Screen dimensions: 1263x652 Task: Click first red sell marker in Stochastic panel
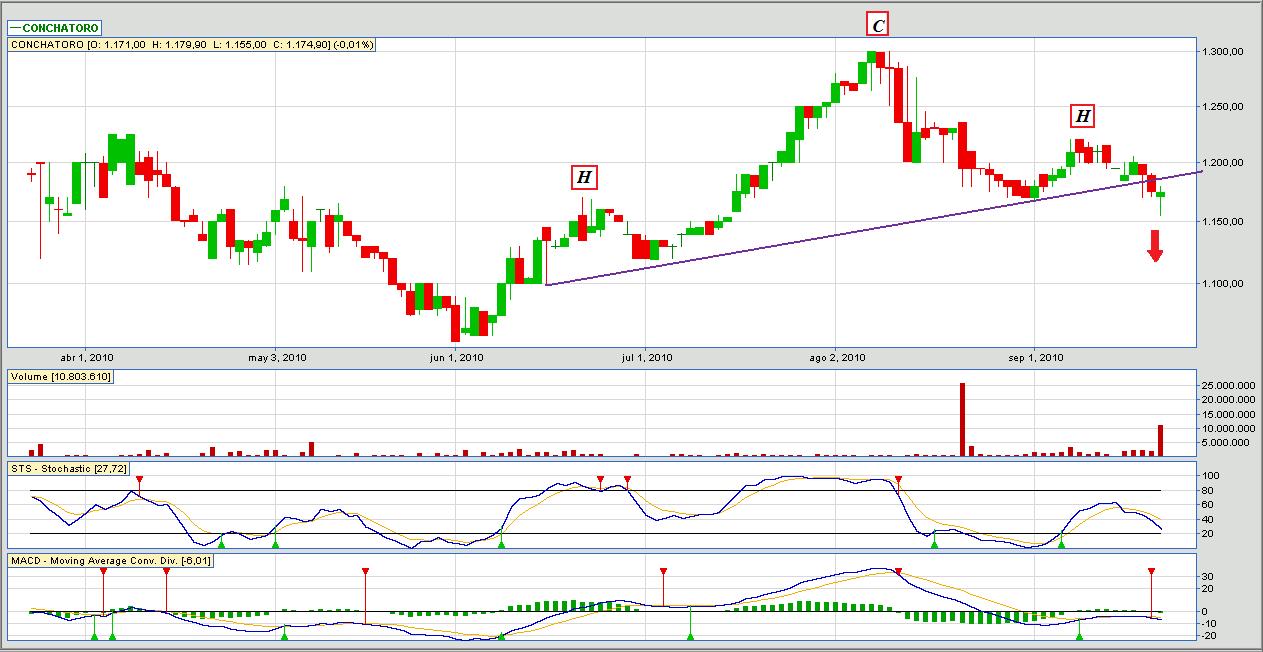pos(139,481)
